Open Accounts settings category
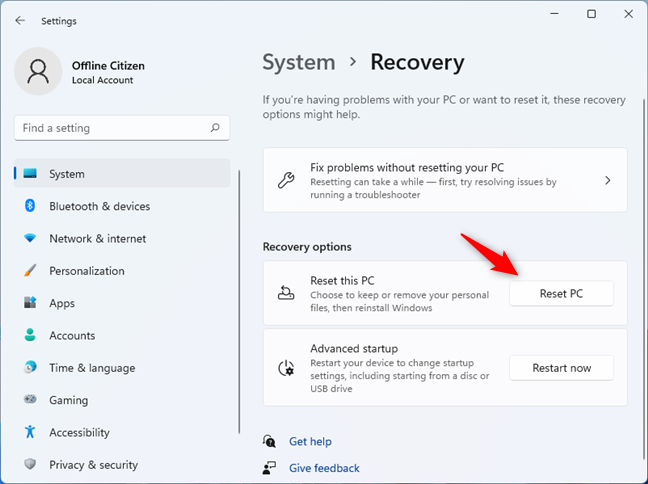Image resolution: width=648 pixels, height=484 pixels. point(72,336)
